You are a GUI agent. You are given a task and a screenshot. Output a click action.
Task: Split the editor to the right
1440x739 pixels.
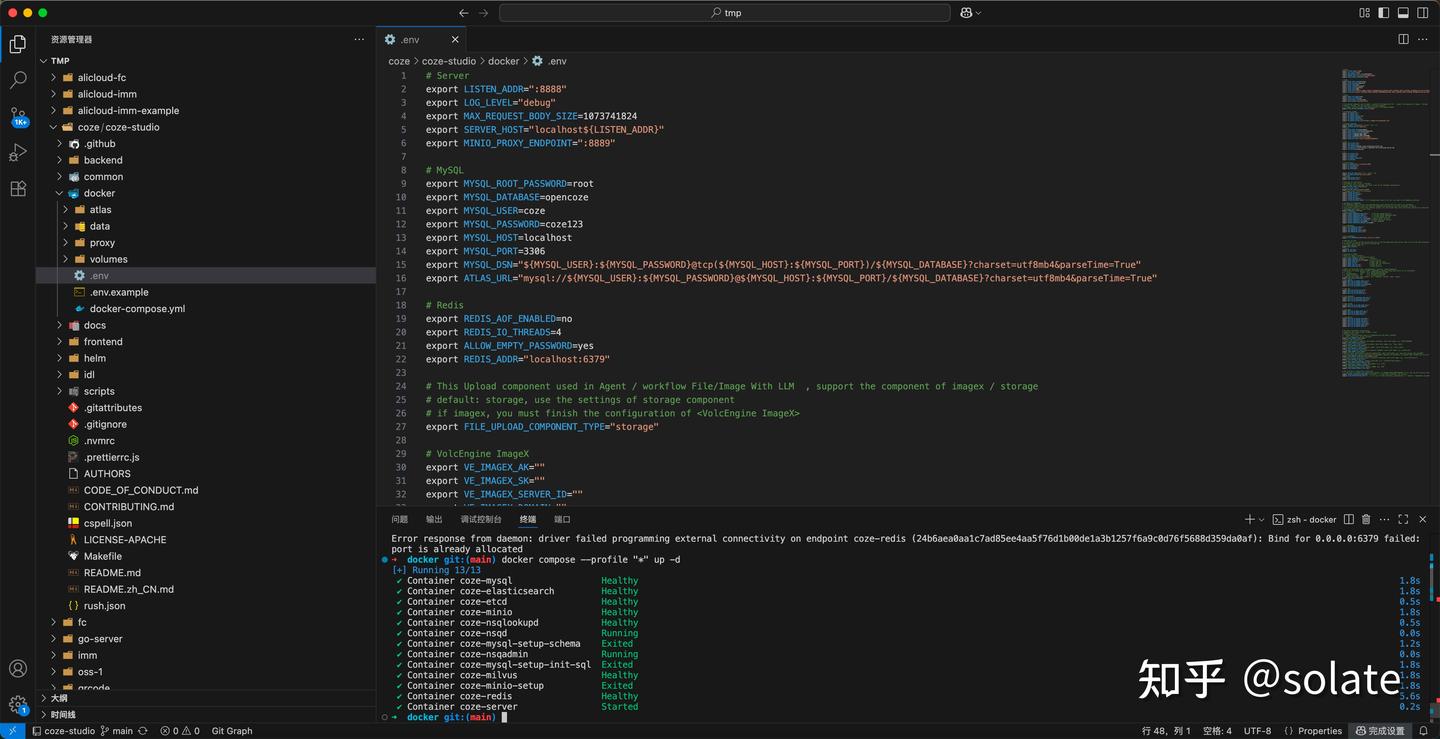tap(1403, 39)
